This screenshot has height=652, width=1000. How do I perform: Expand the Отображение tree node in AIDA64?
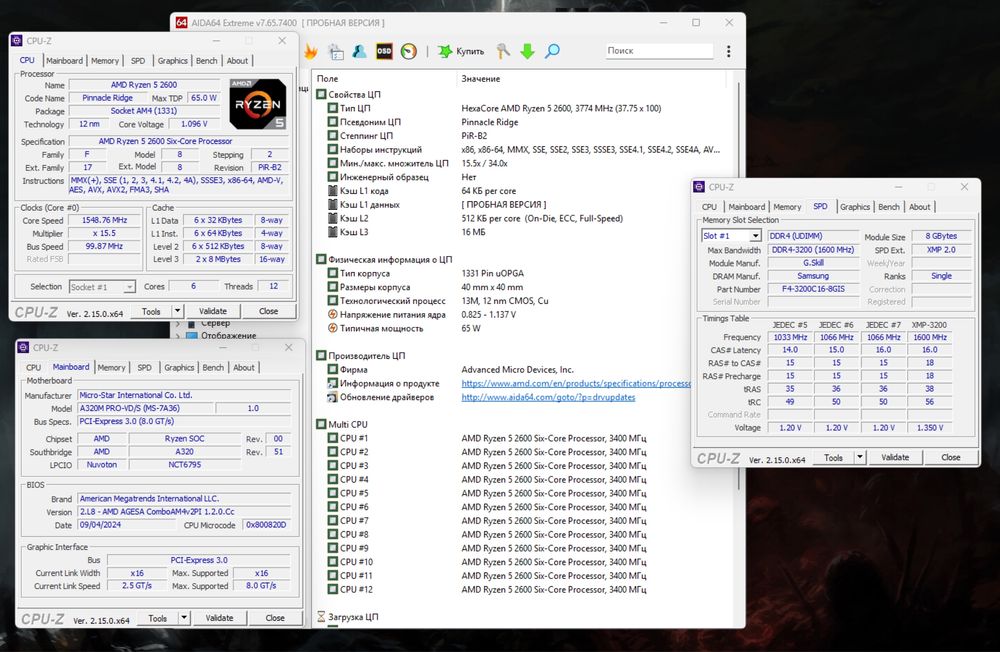[x=178, y=336]
